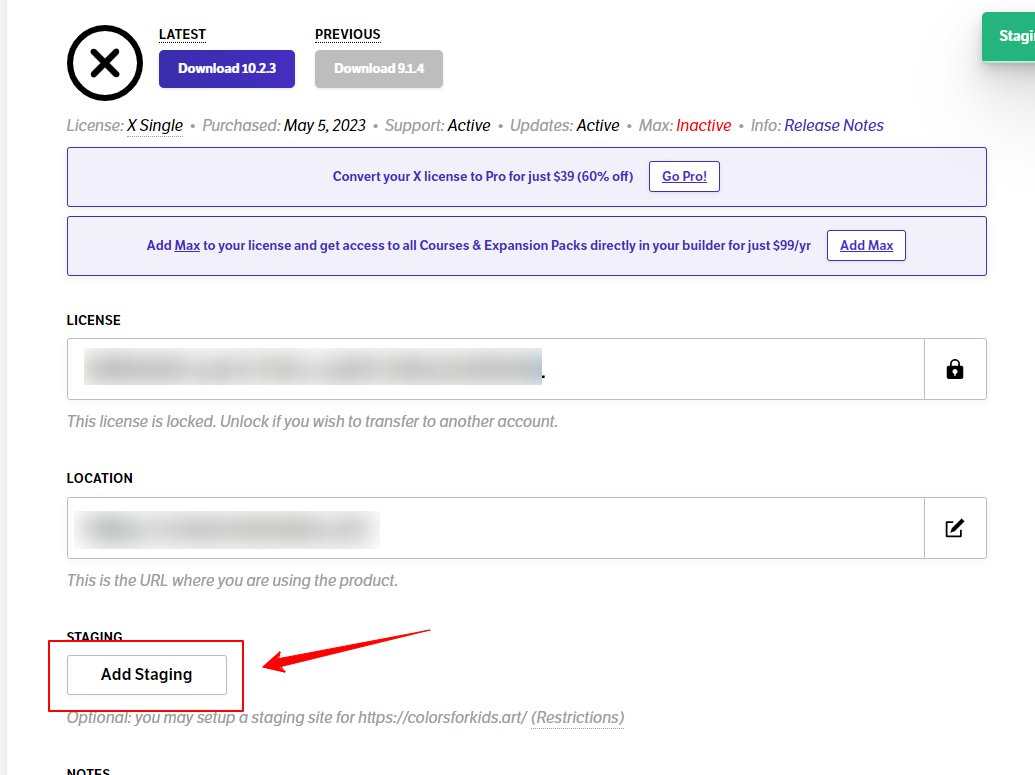The image size is (1035, 775).
Task: Download the latest version 10.2.3
Action: tap(227, 69)
